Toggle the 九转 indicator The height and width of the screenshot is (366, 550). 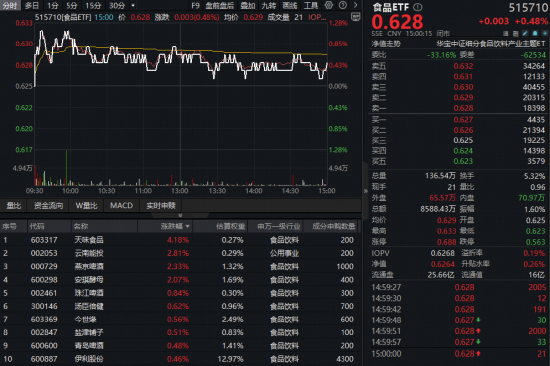tap(269, 5)
